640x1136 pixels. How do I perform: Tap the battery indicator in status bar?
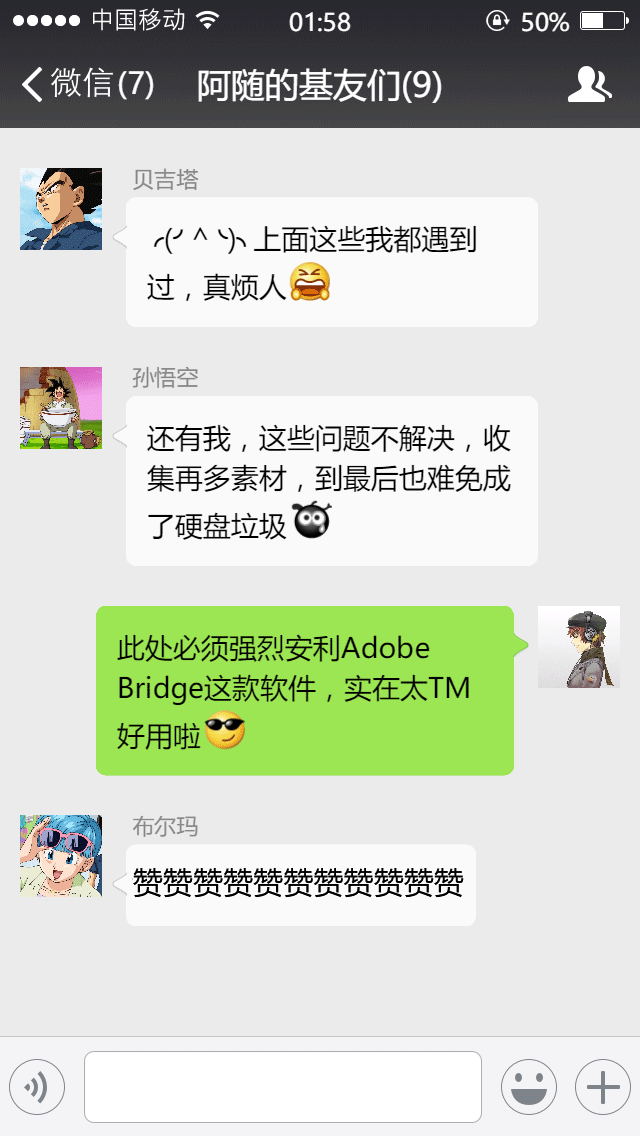coord(604,22)
